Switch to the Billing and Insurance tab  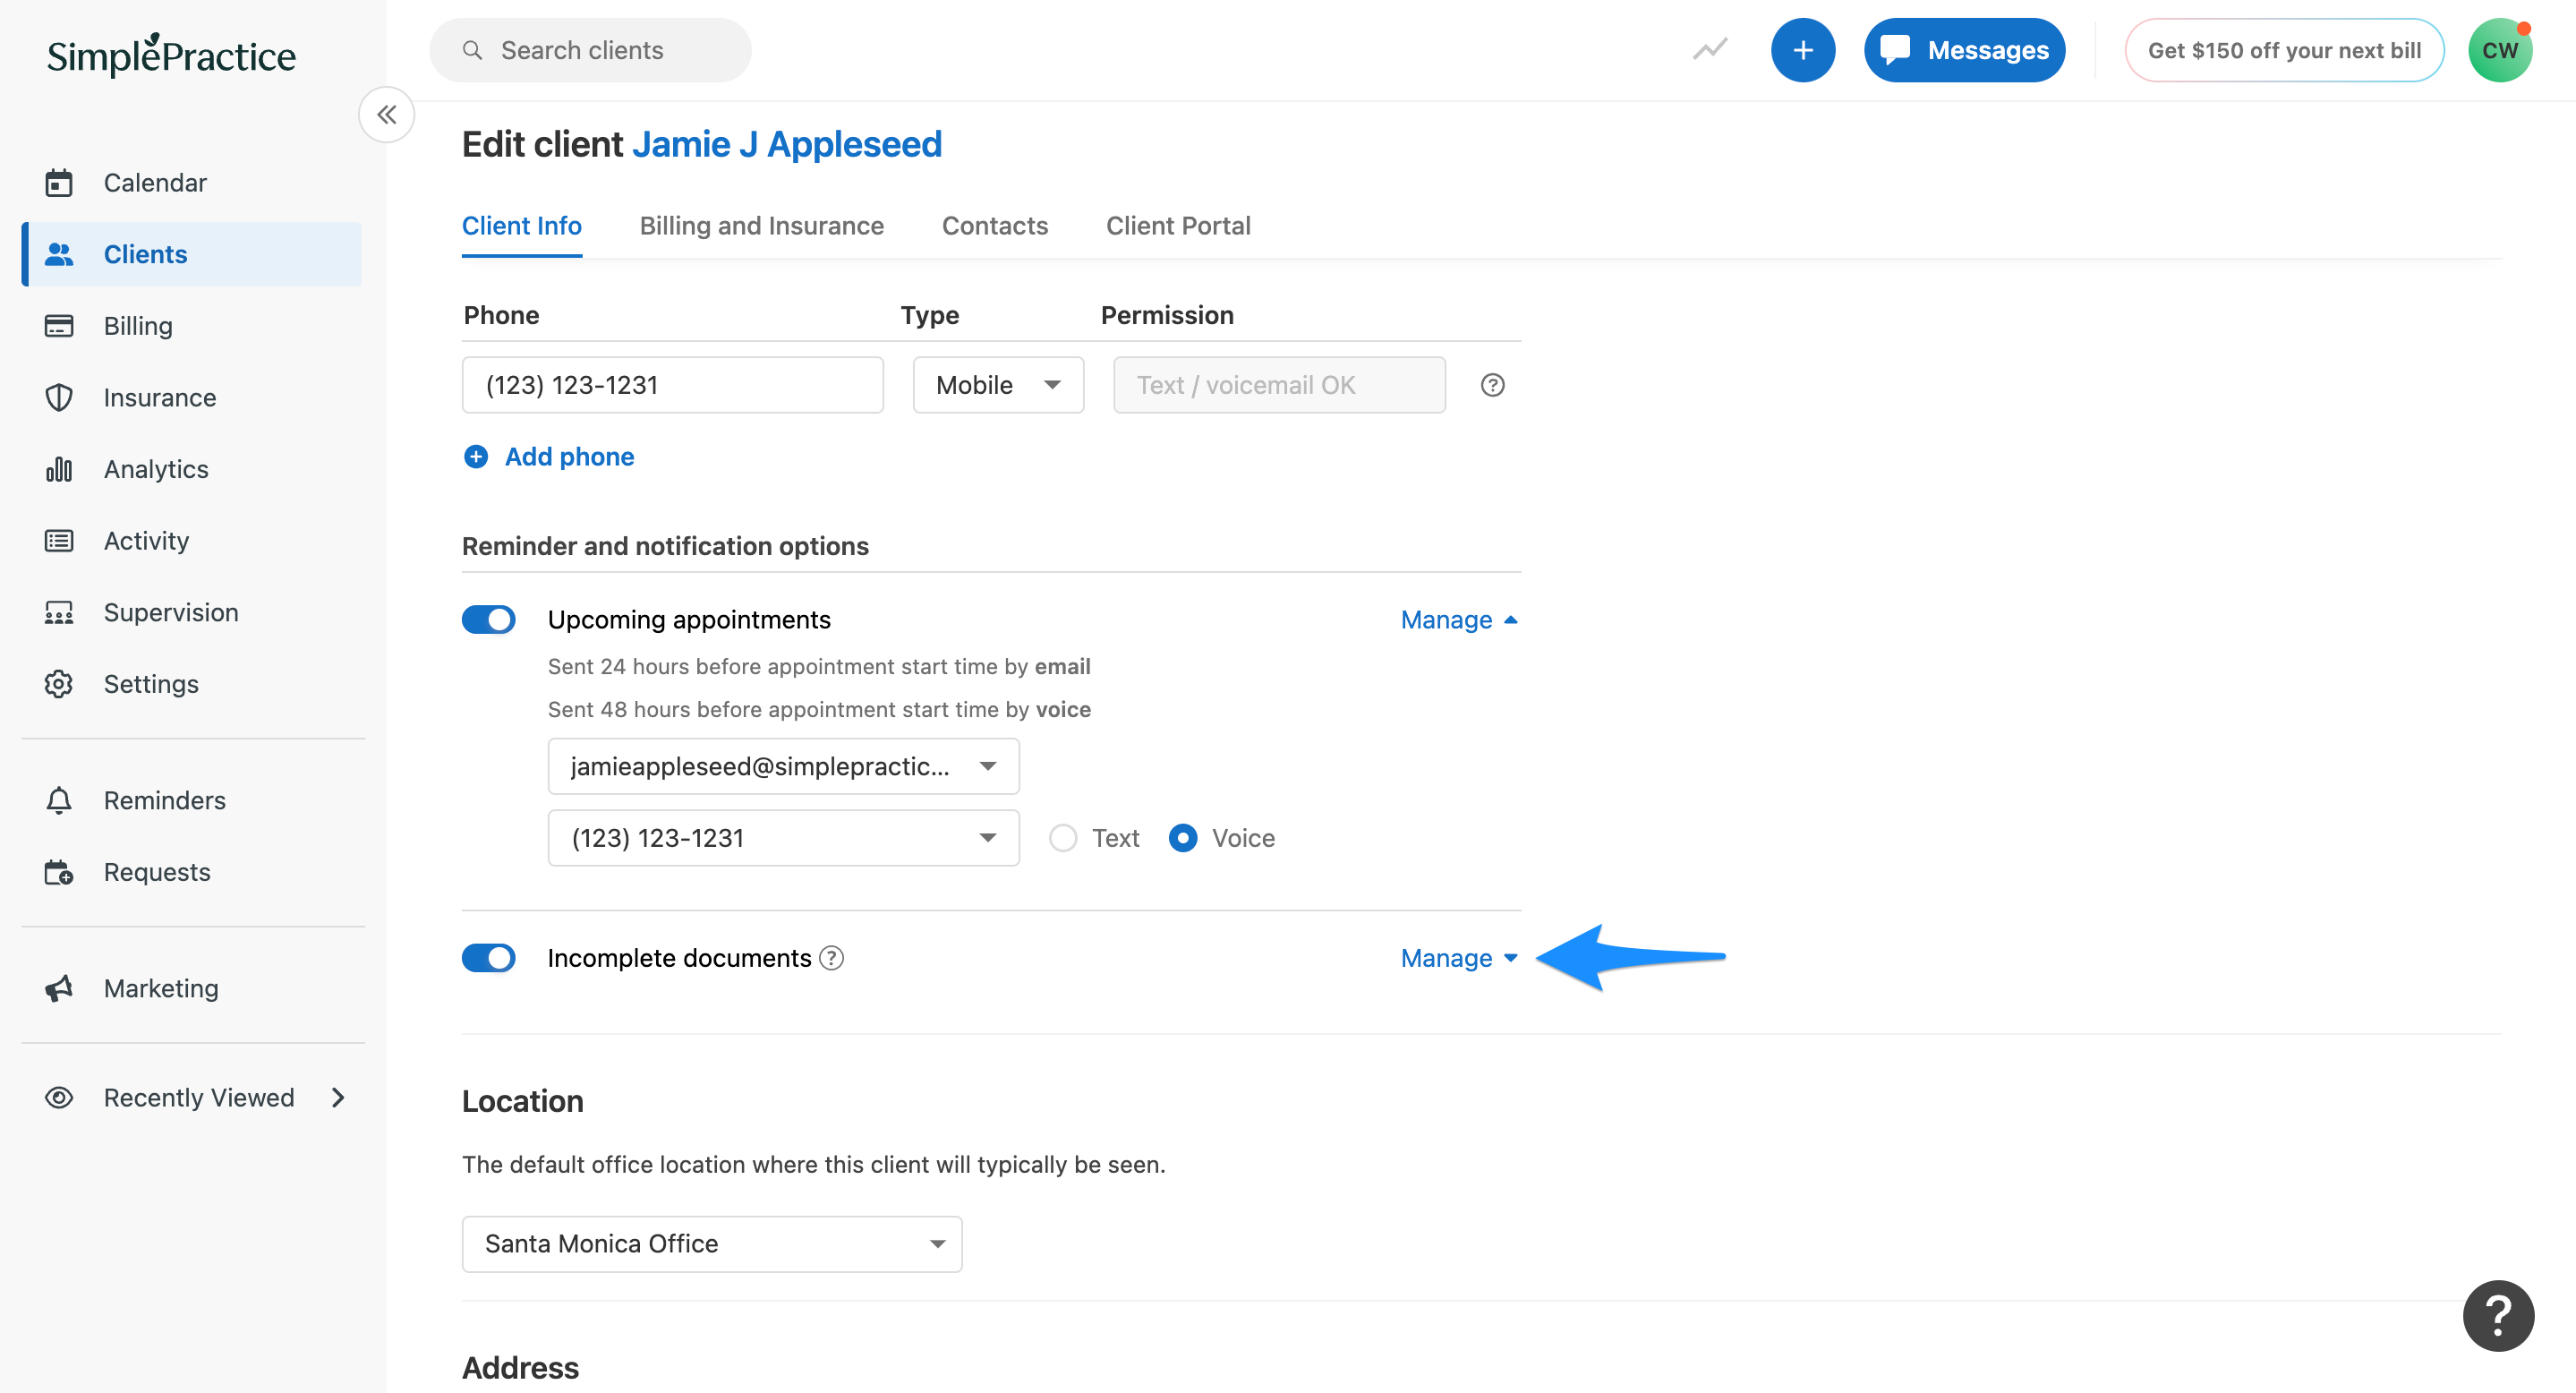761,225
